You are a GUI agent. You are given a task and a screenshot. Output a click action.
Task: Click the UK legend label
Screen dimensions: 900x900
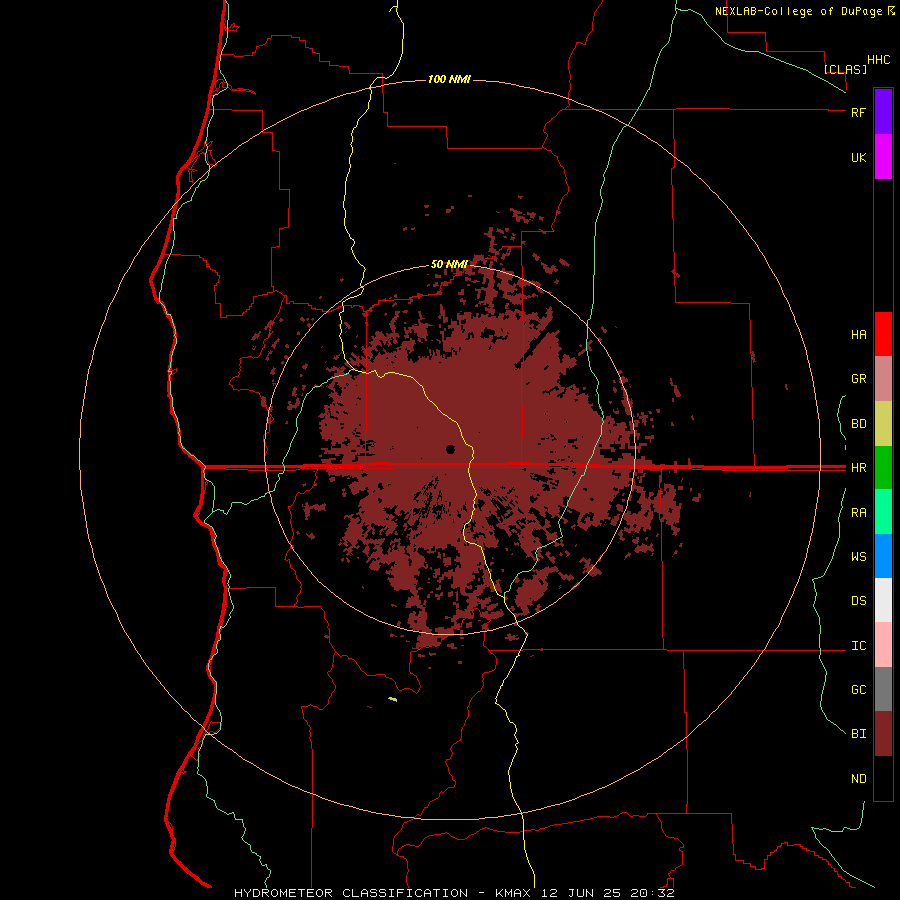858,157
